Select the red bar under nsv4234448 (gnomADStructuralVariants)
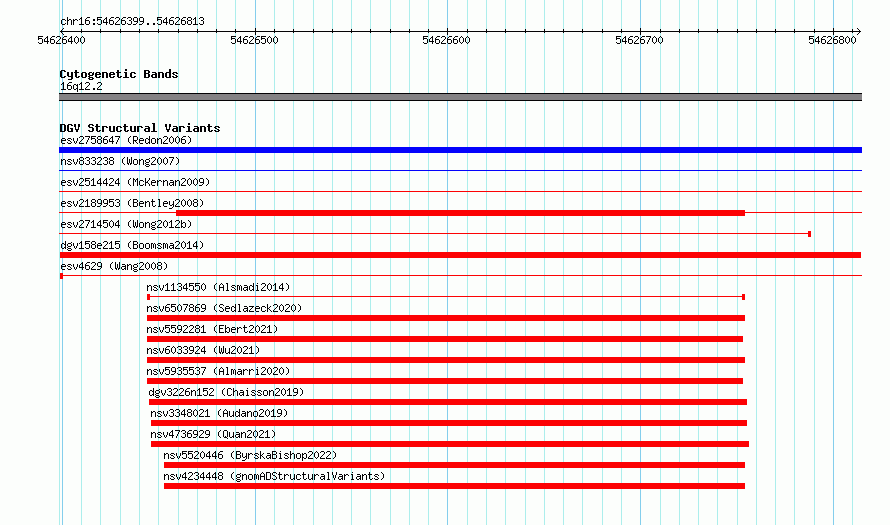Screen dimensions: 890x525 click(454, 486)
